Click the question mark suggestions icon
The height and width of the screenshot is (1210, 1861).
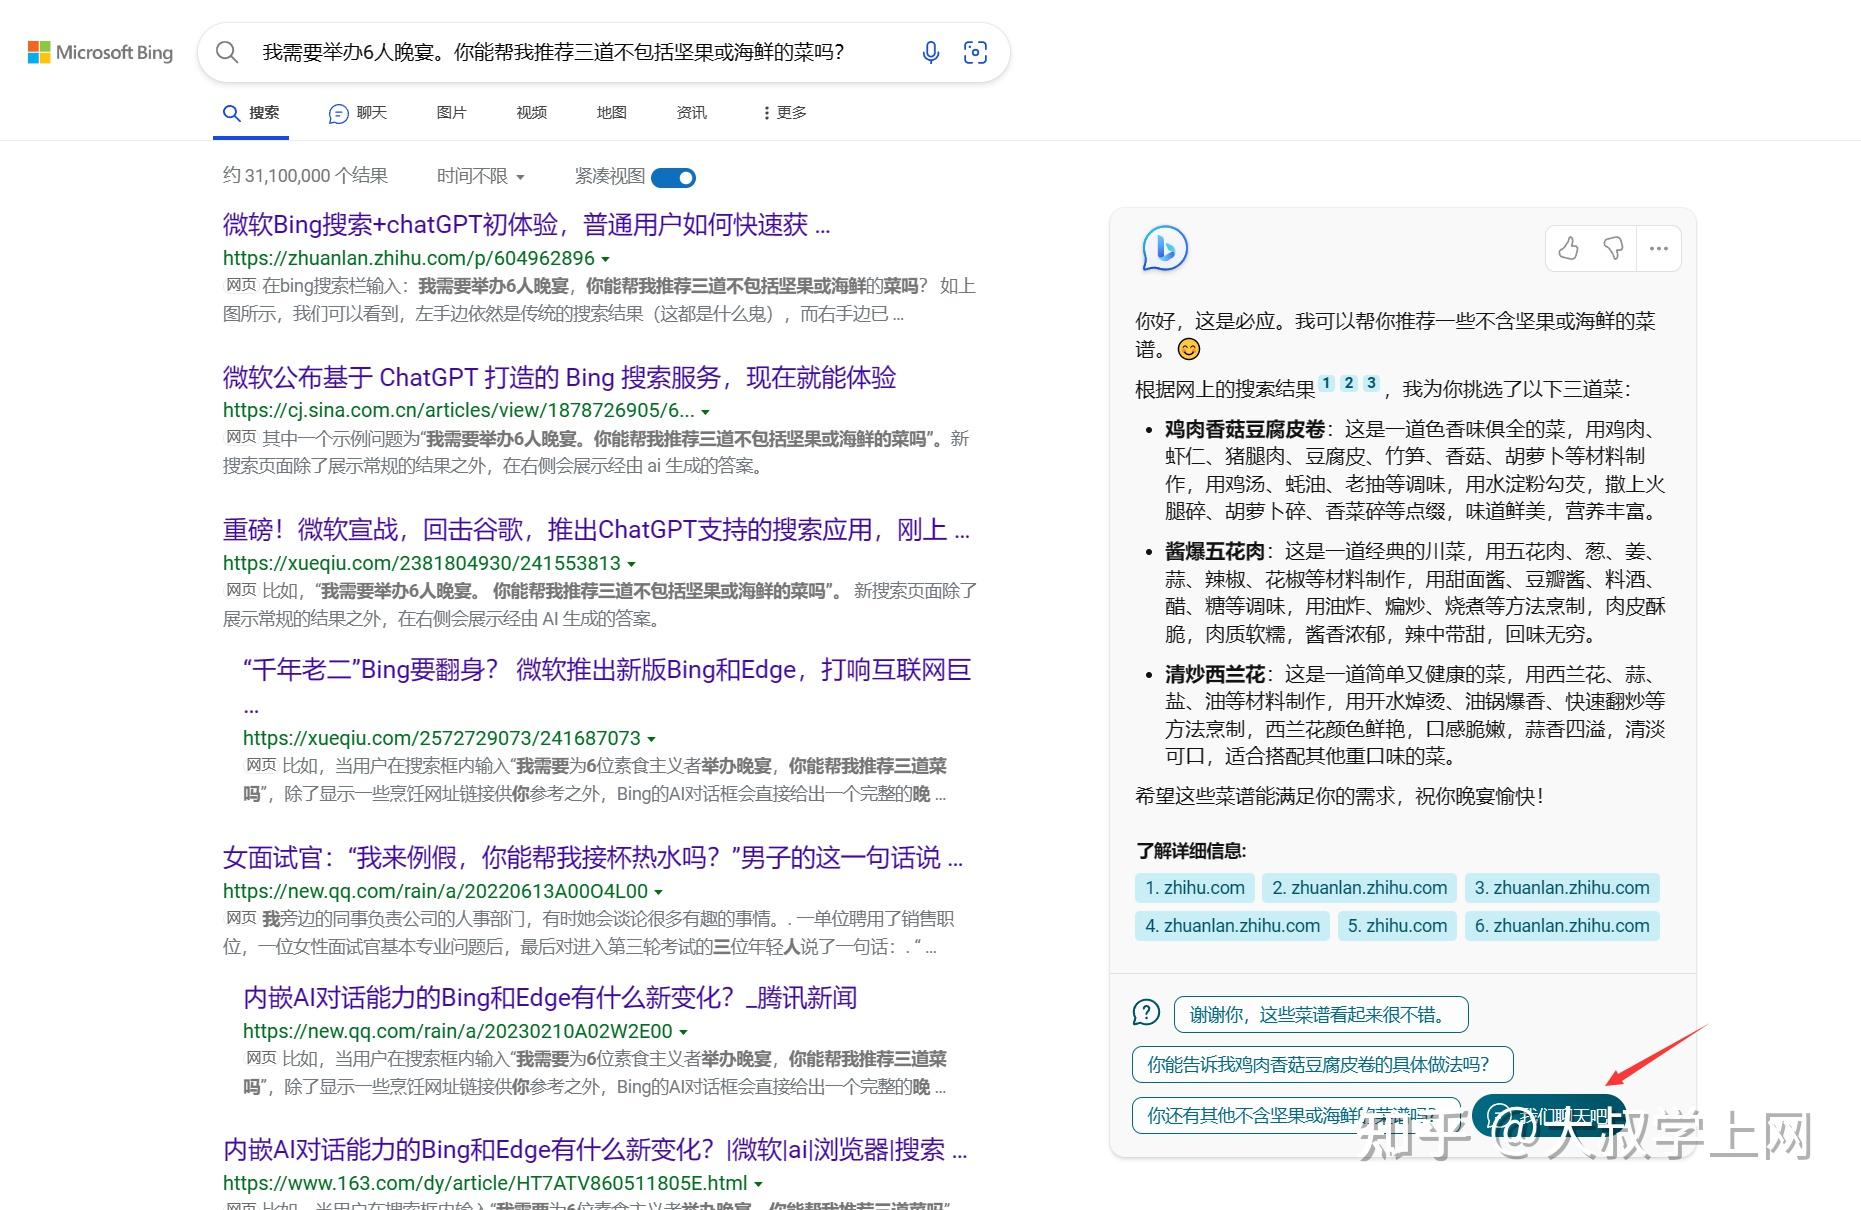coord(1146,1013)
